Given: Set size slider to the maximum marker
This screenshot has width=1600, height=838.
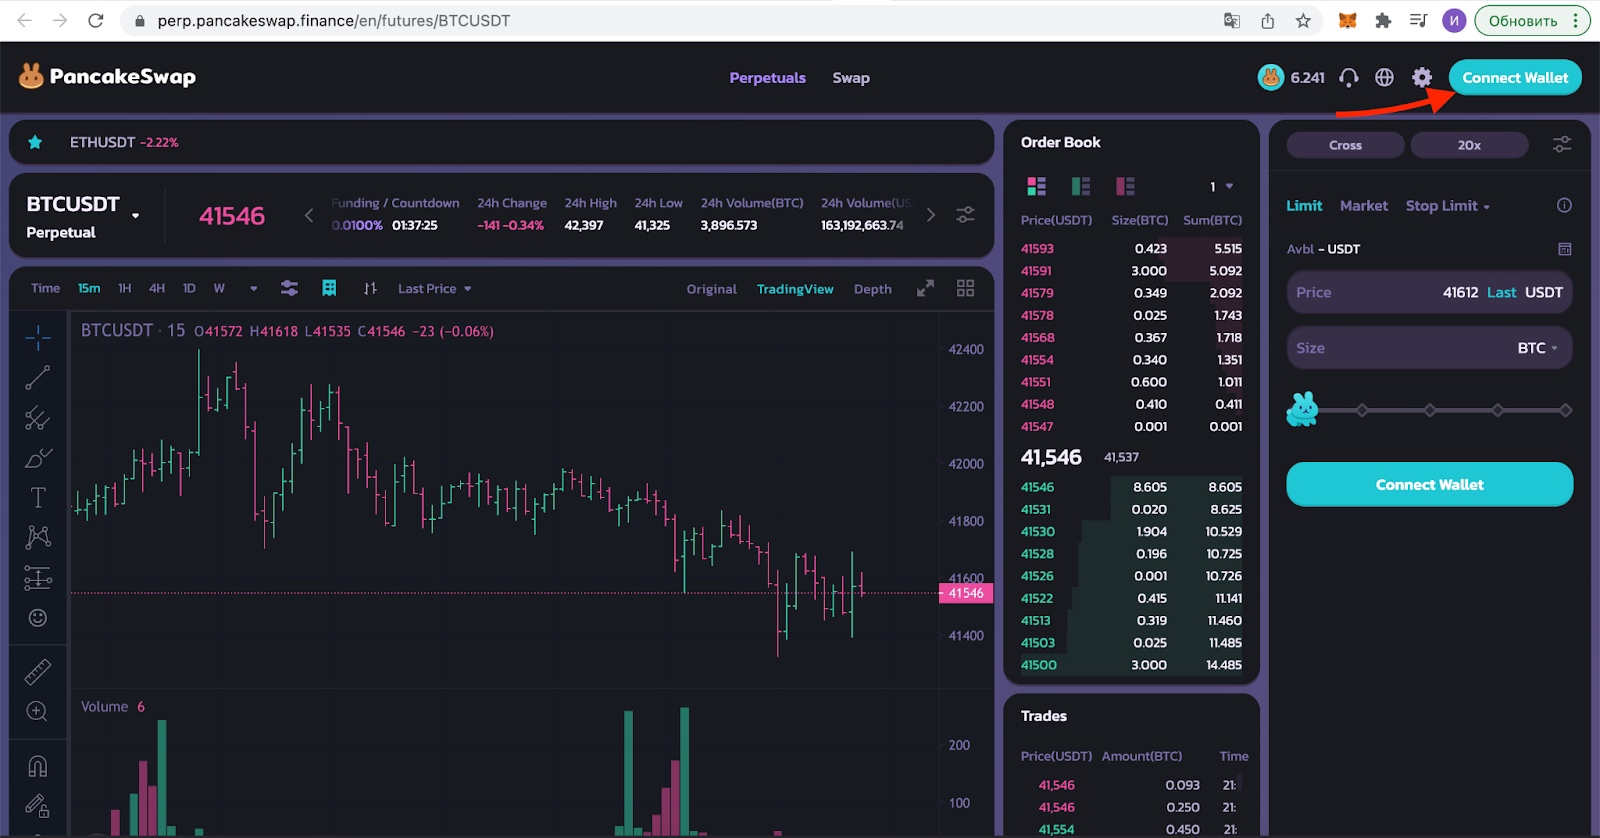Looking at the screenshot, I should coord(1565,410).
